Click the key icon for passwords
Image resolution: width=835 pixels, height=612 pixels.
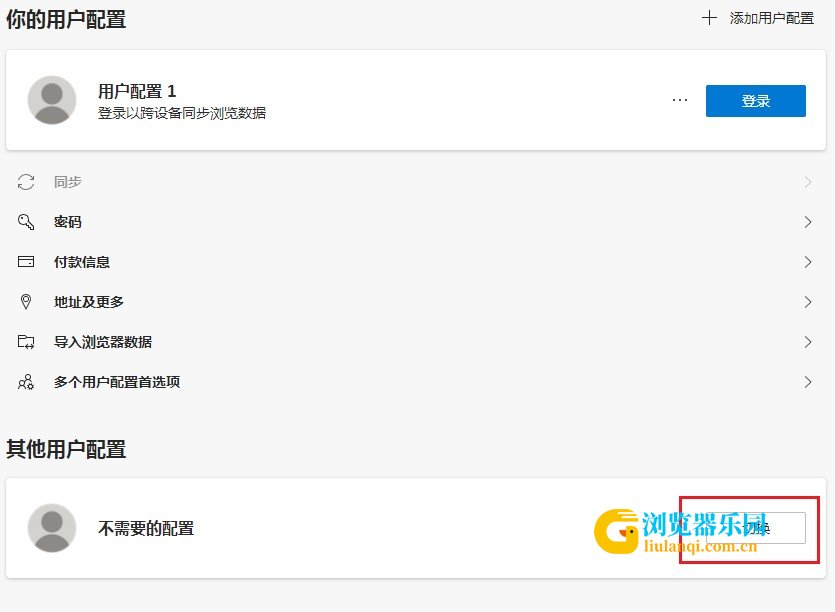click(x=26, y=222)
